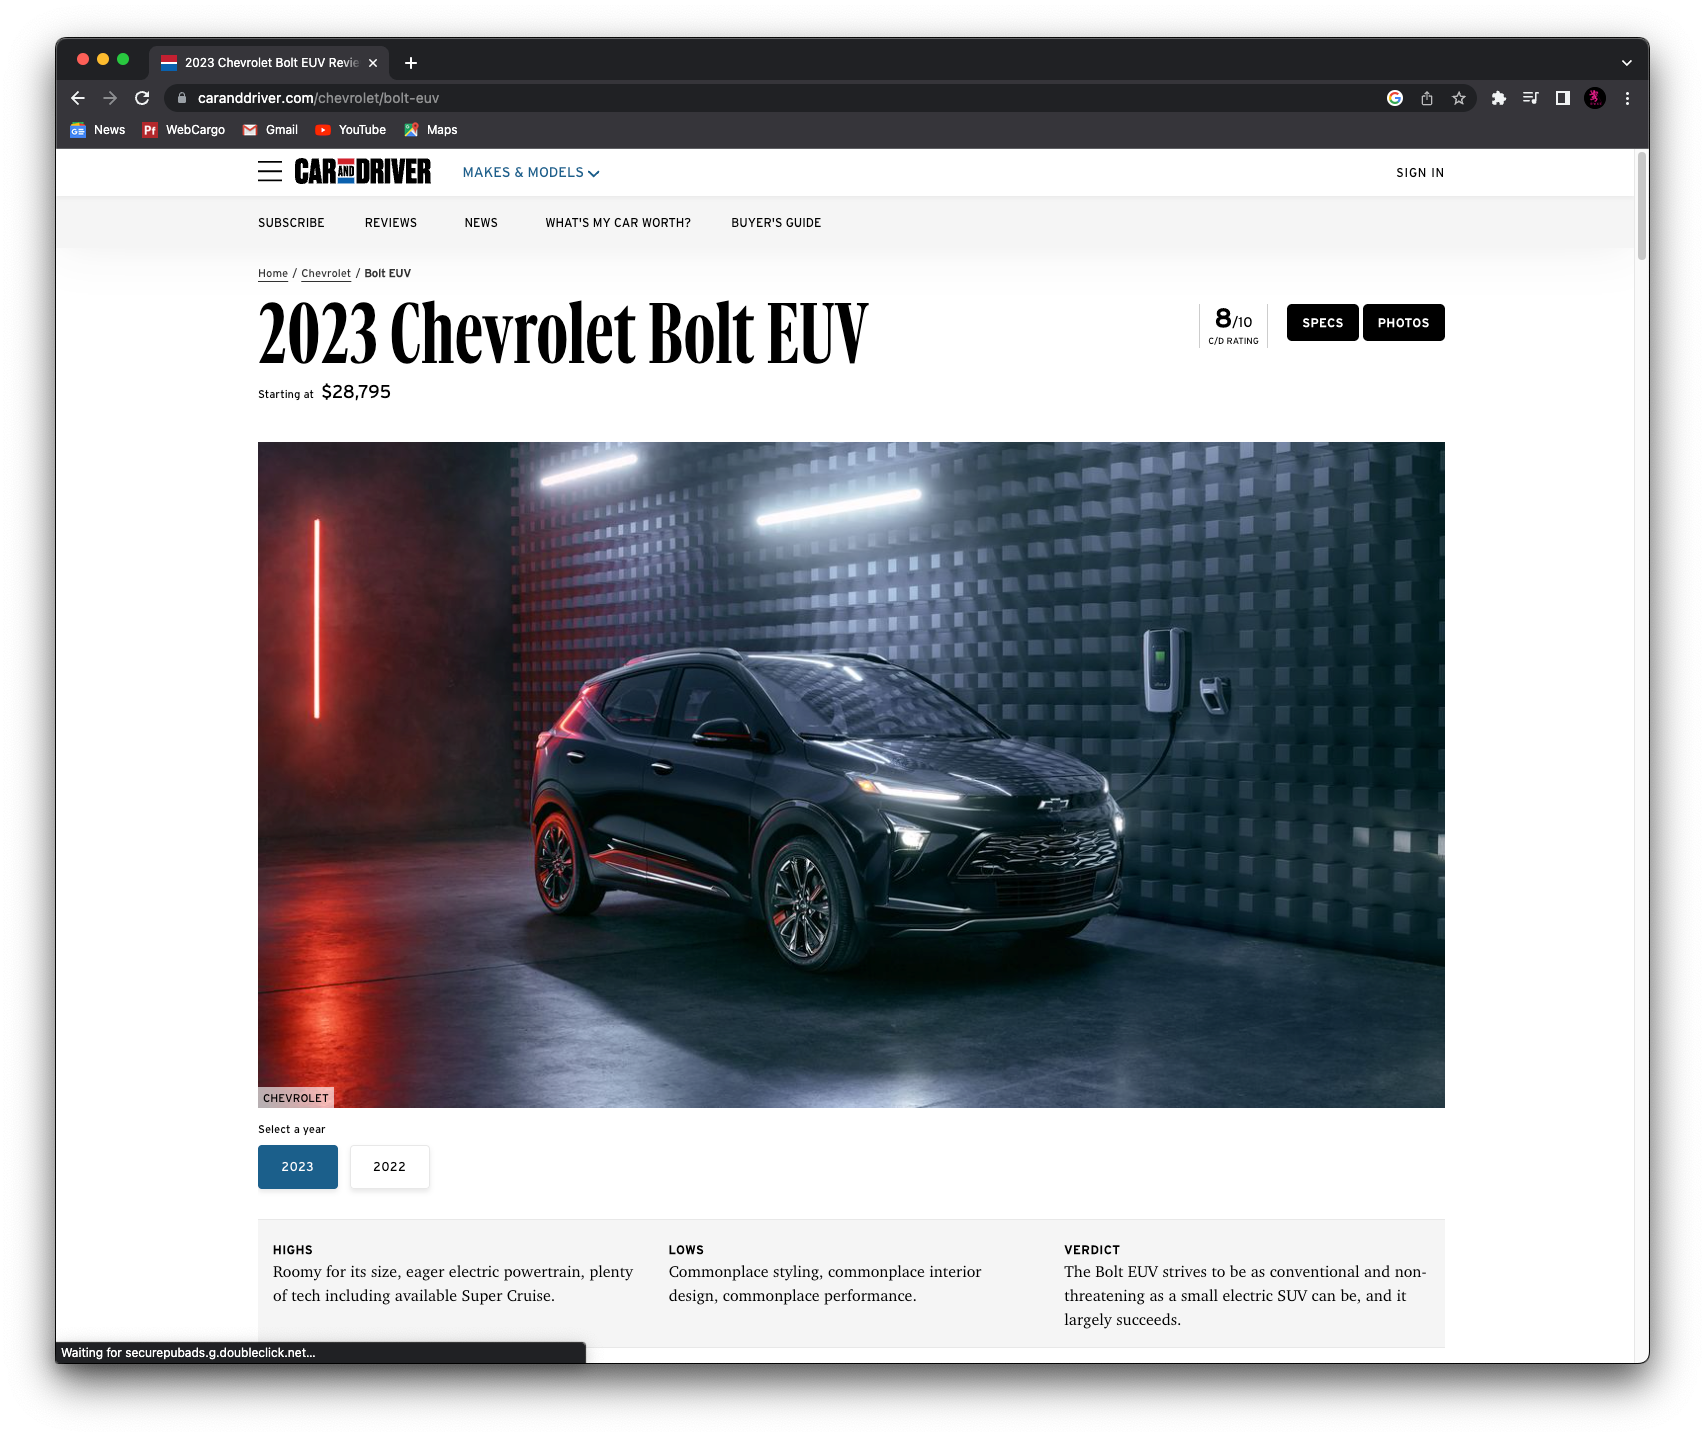Close the 2023 Chevrolet Bolt EUV tab
The width and height of the screenshot is (1705, 1437).
[373, 63]
